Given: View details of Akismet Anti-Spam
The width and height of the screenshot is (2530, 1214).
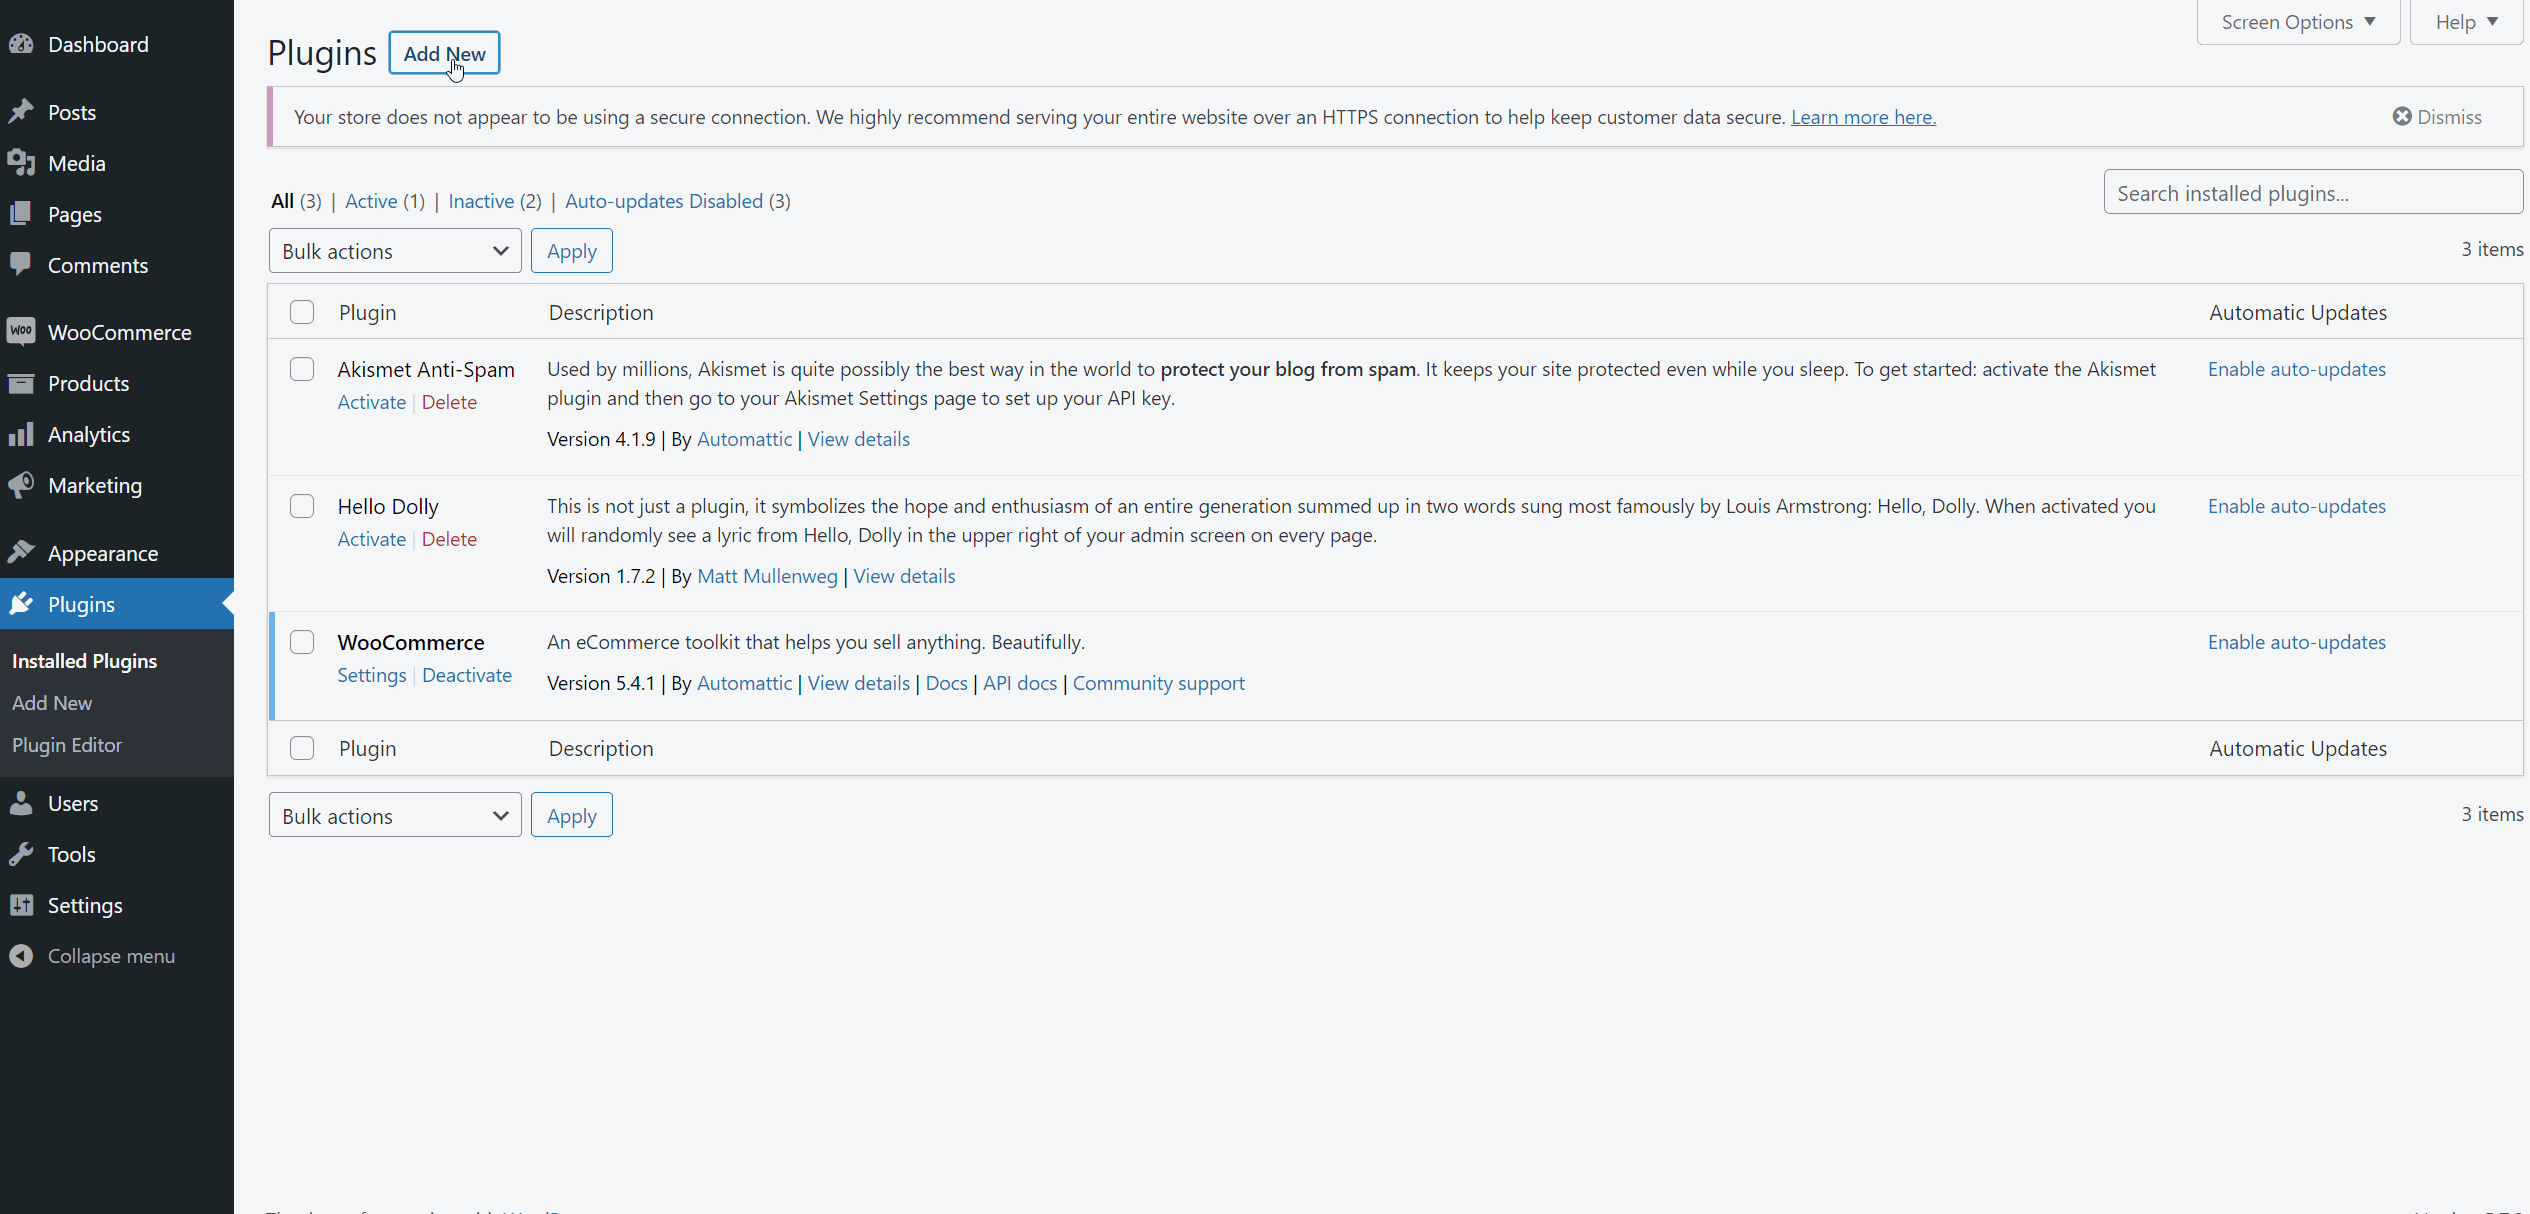Looking at the screenshot, I should [859, 439].
